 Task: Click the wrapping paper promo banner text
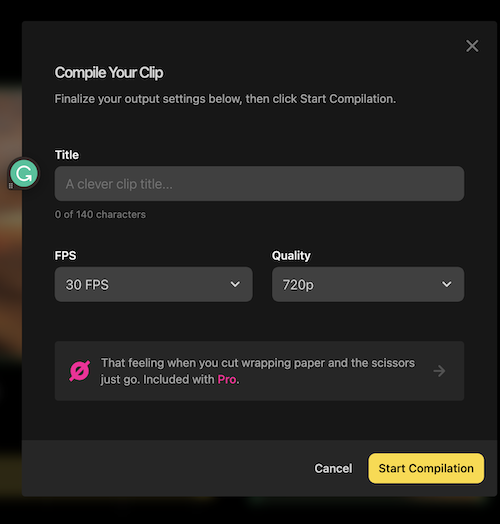pyautogui.click(x=258, y=371)
